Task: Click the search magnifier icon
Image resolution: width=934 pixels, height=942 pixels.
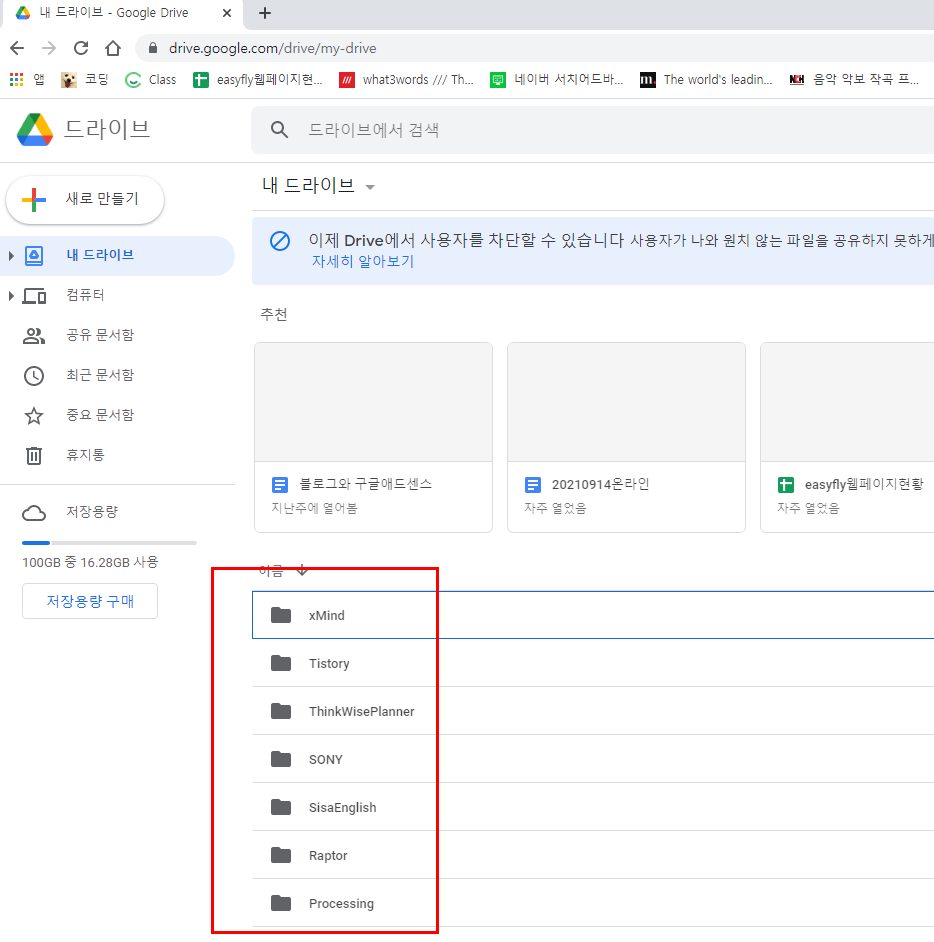Action: coord(279,129)
